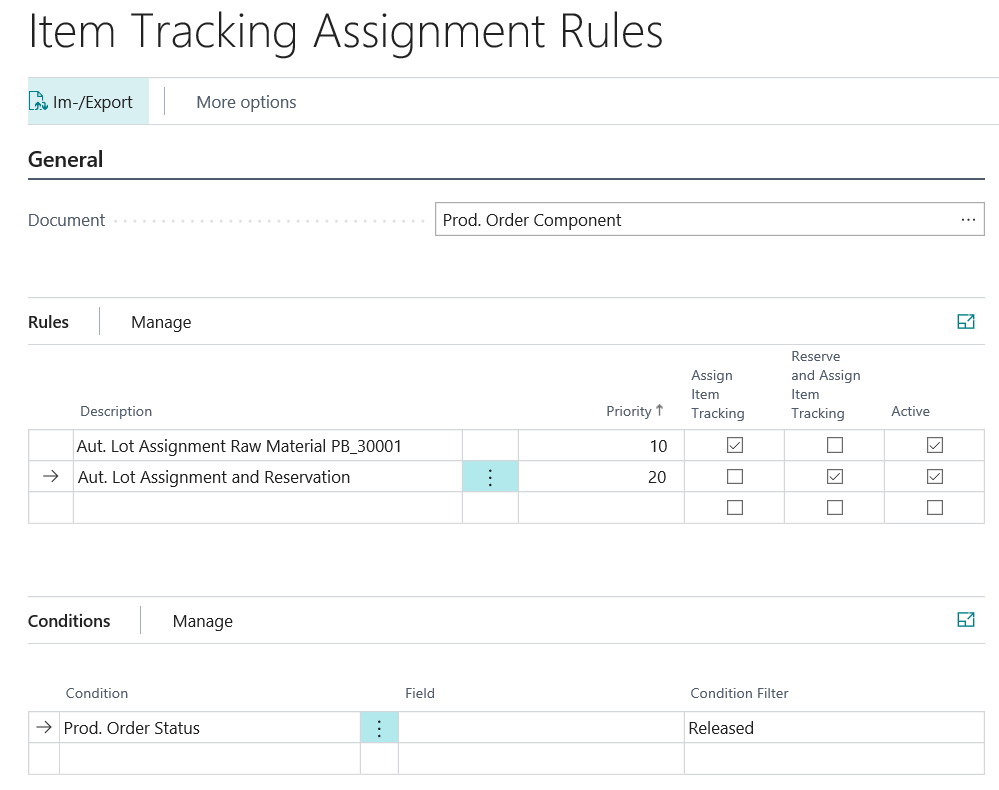Click the Condition column header
999x790 pixels.
[97, 693]
